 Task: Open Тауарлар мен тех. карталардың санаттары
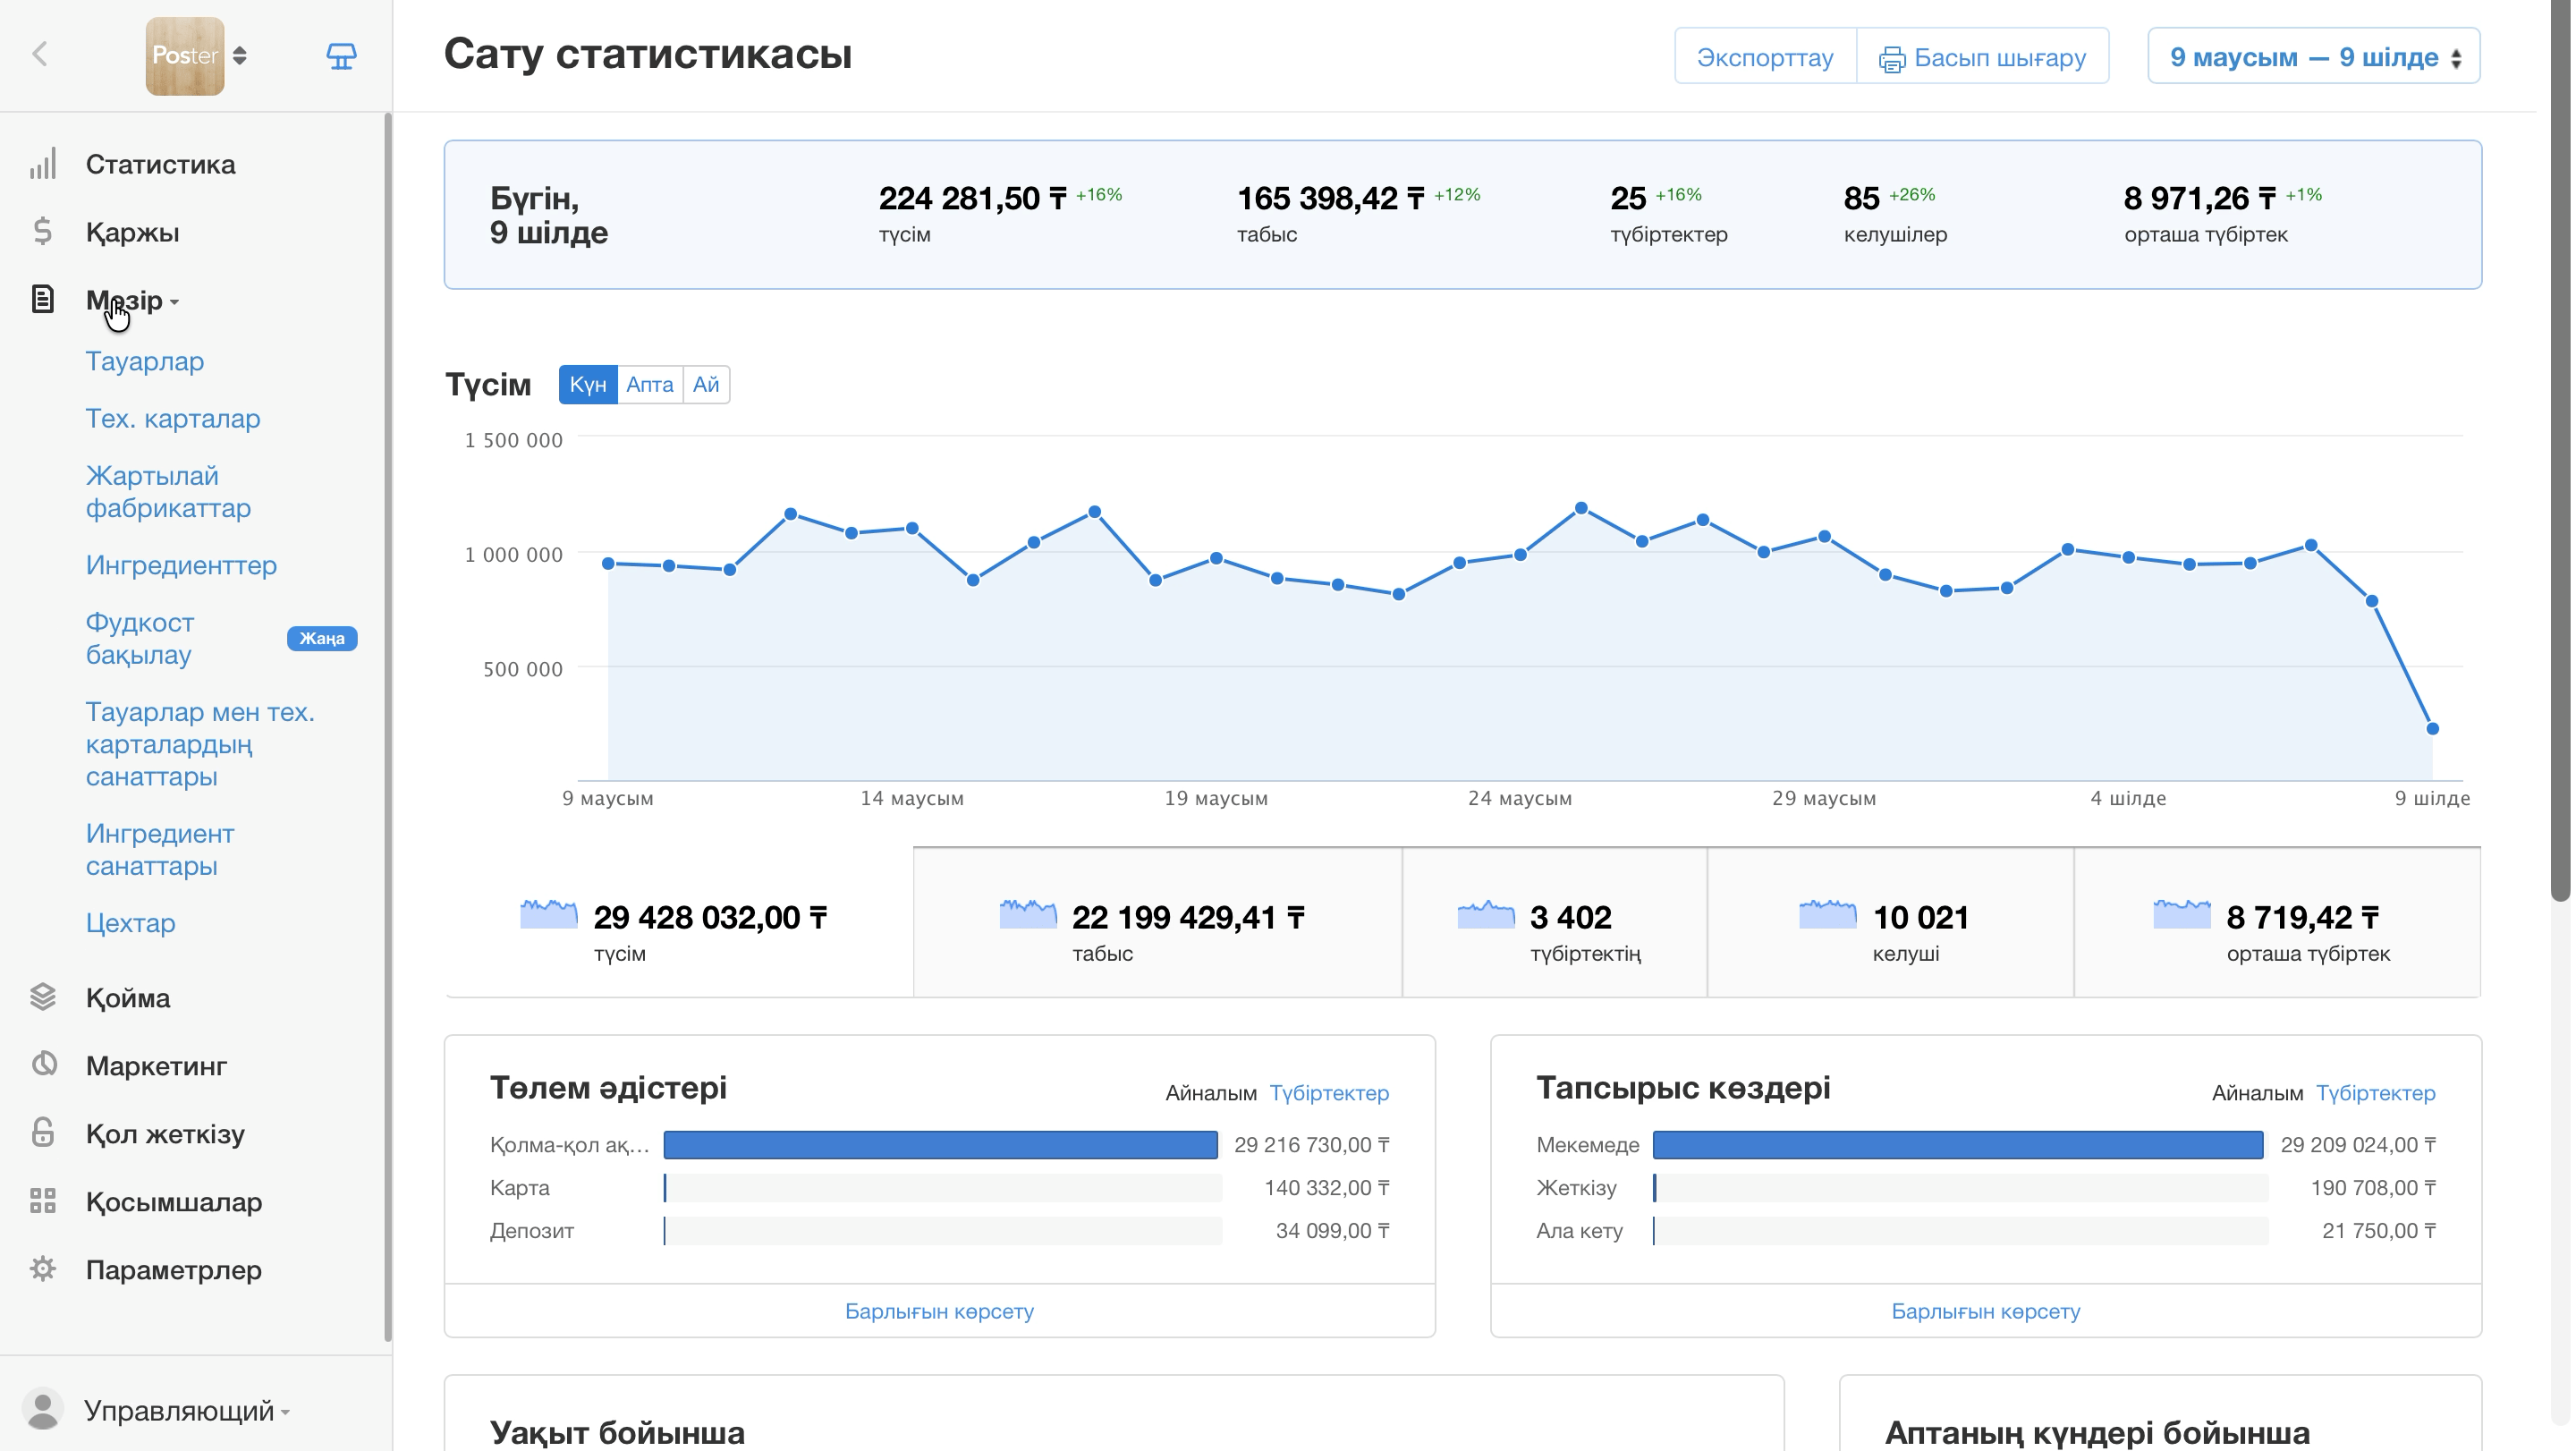click(x=200, y=744)
